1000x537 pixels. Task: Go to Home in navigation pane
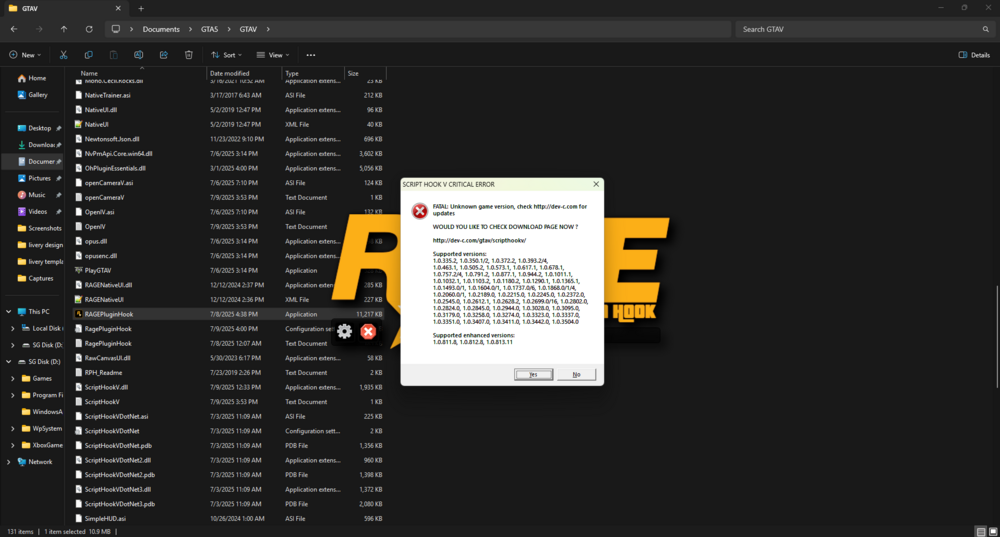click(x=32, y=78)
